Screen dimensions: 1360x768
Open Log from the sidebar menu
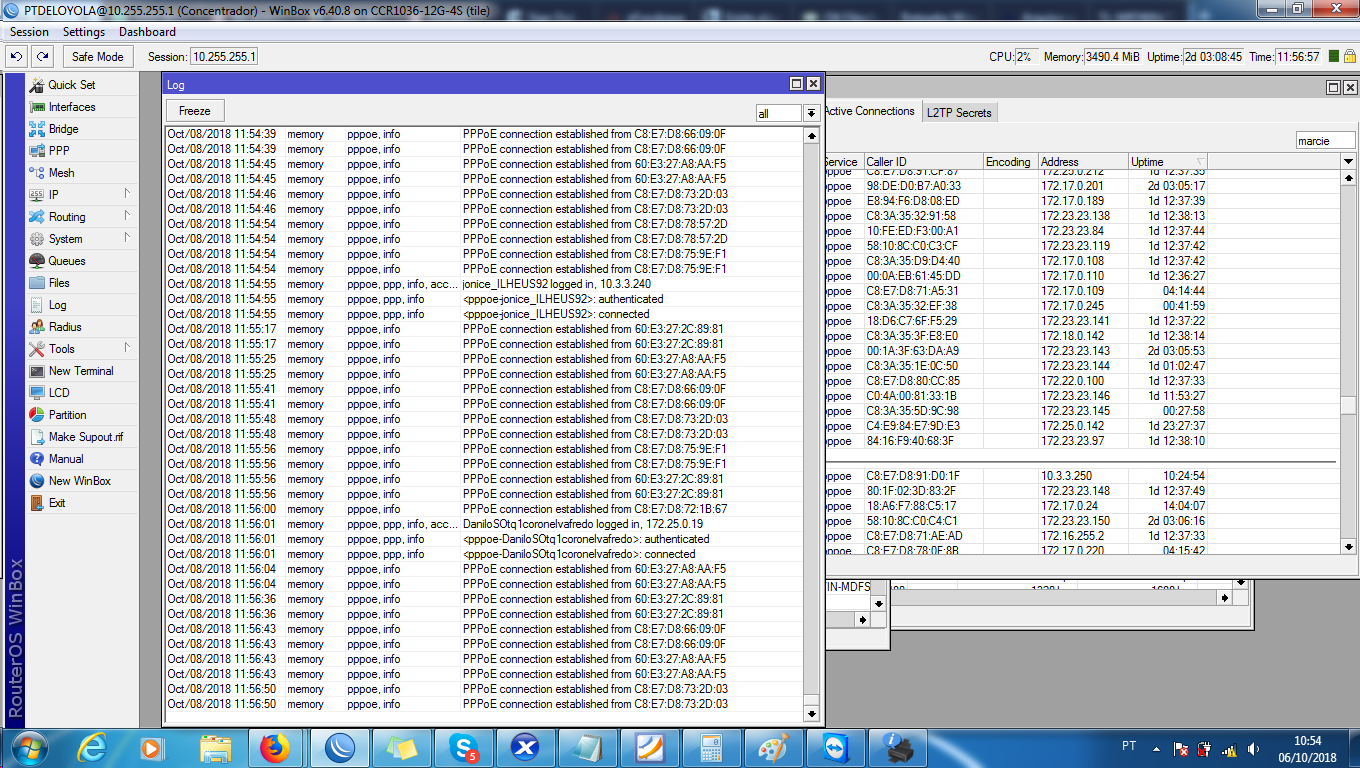(x=58, y=305)
